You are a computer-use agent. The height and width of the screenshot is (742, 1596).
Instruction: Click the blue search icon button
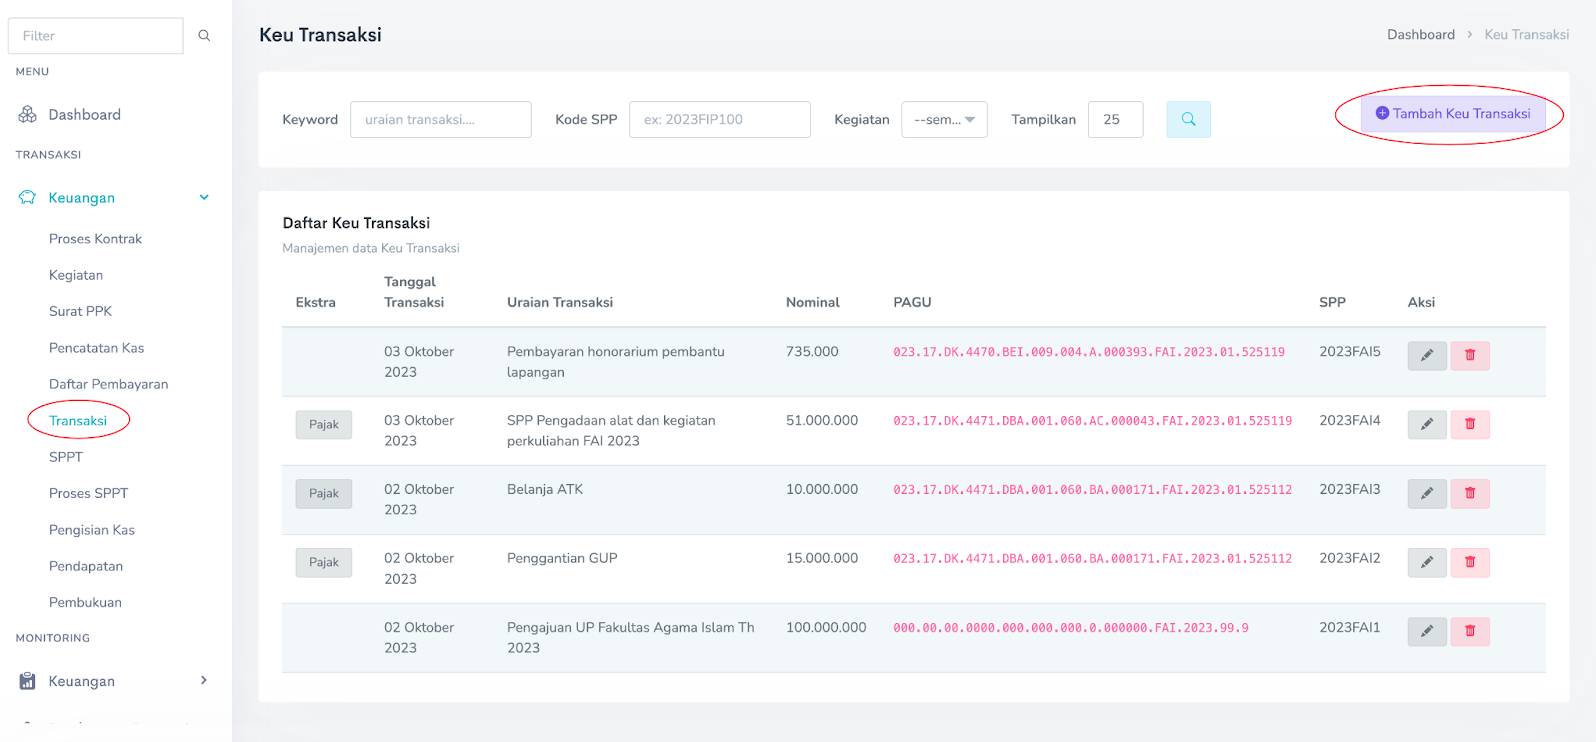[1188, 119]
